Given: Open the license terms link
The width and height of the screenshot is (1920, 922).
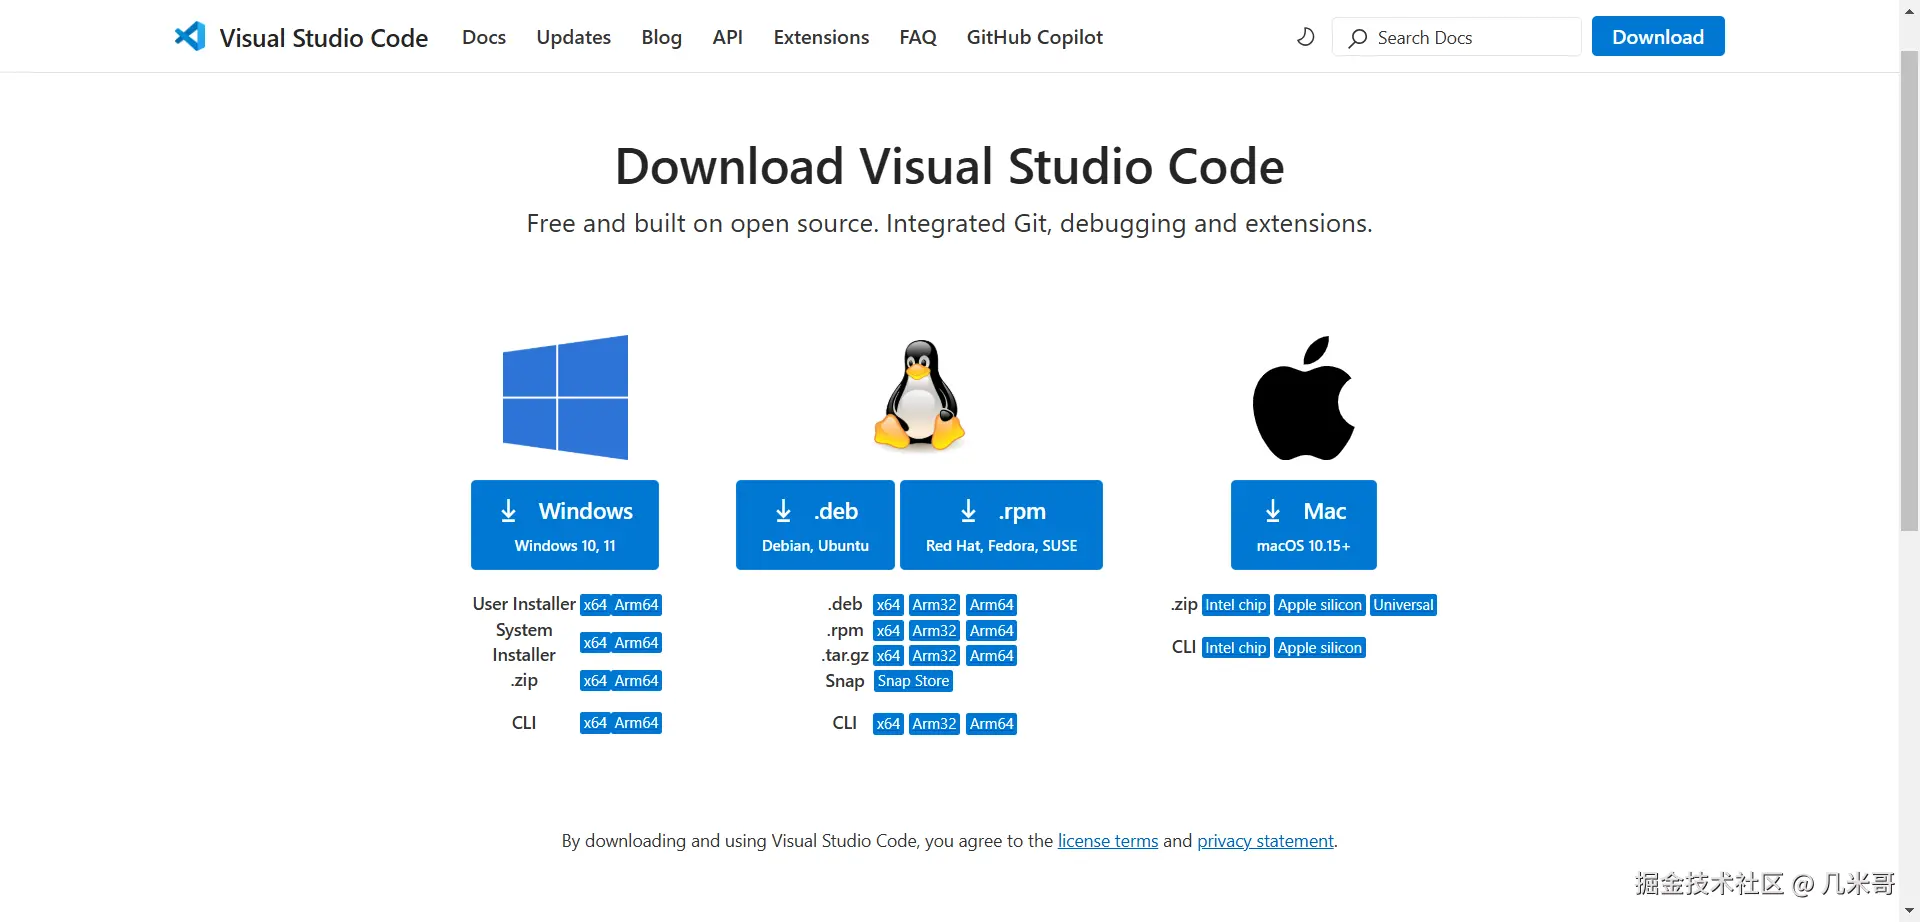Looking at the screenshot, I should (1108, 841).
